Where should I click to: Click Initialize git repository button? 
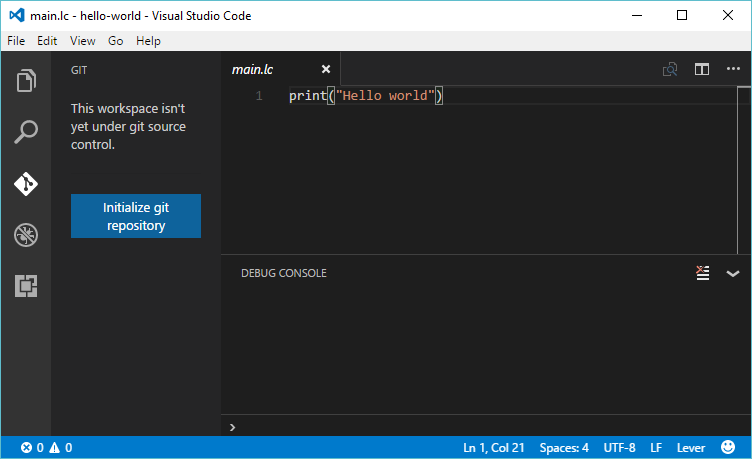click(x=136, y=216)
